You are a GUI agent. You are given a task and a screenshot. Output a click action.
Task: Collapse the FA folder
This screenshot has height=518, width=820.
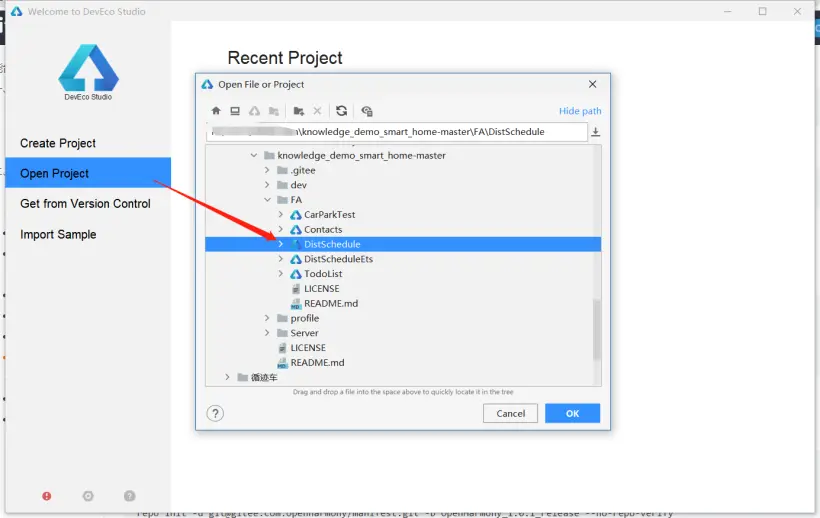267,200
